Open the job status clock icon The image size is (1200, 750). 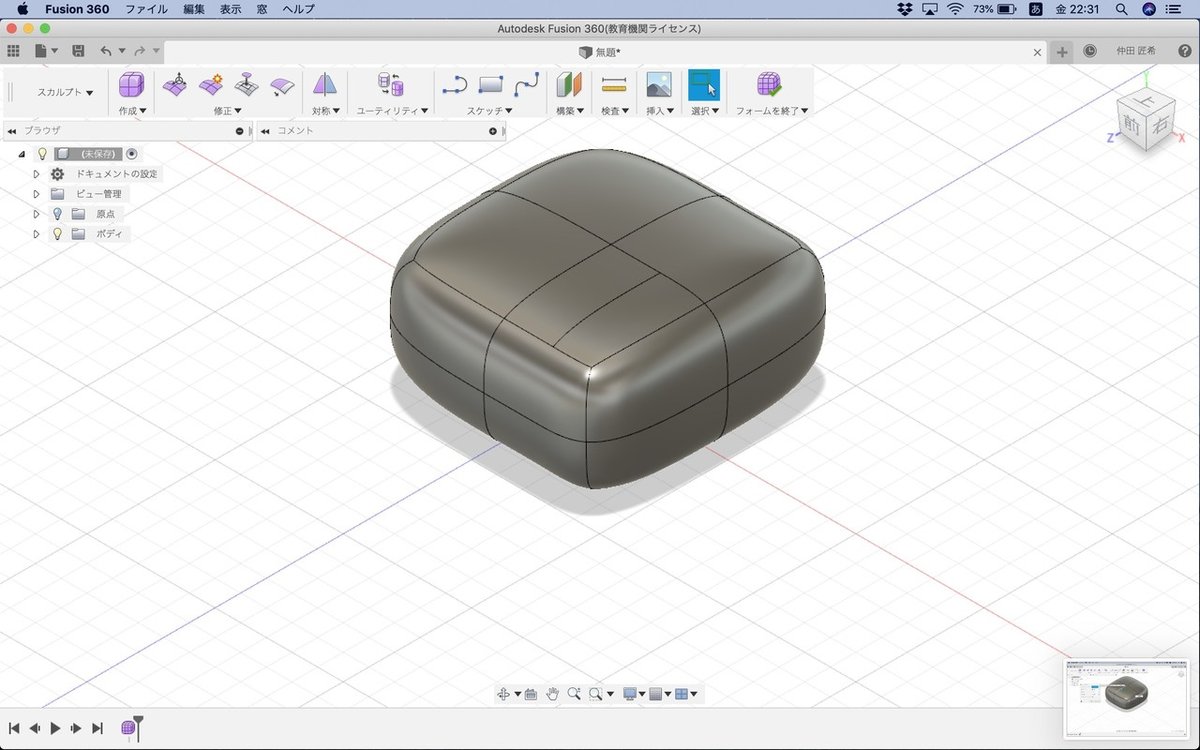(1090, 51)
